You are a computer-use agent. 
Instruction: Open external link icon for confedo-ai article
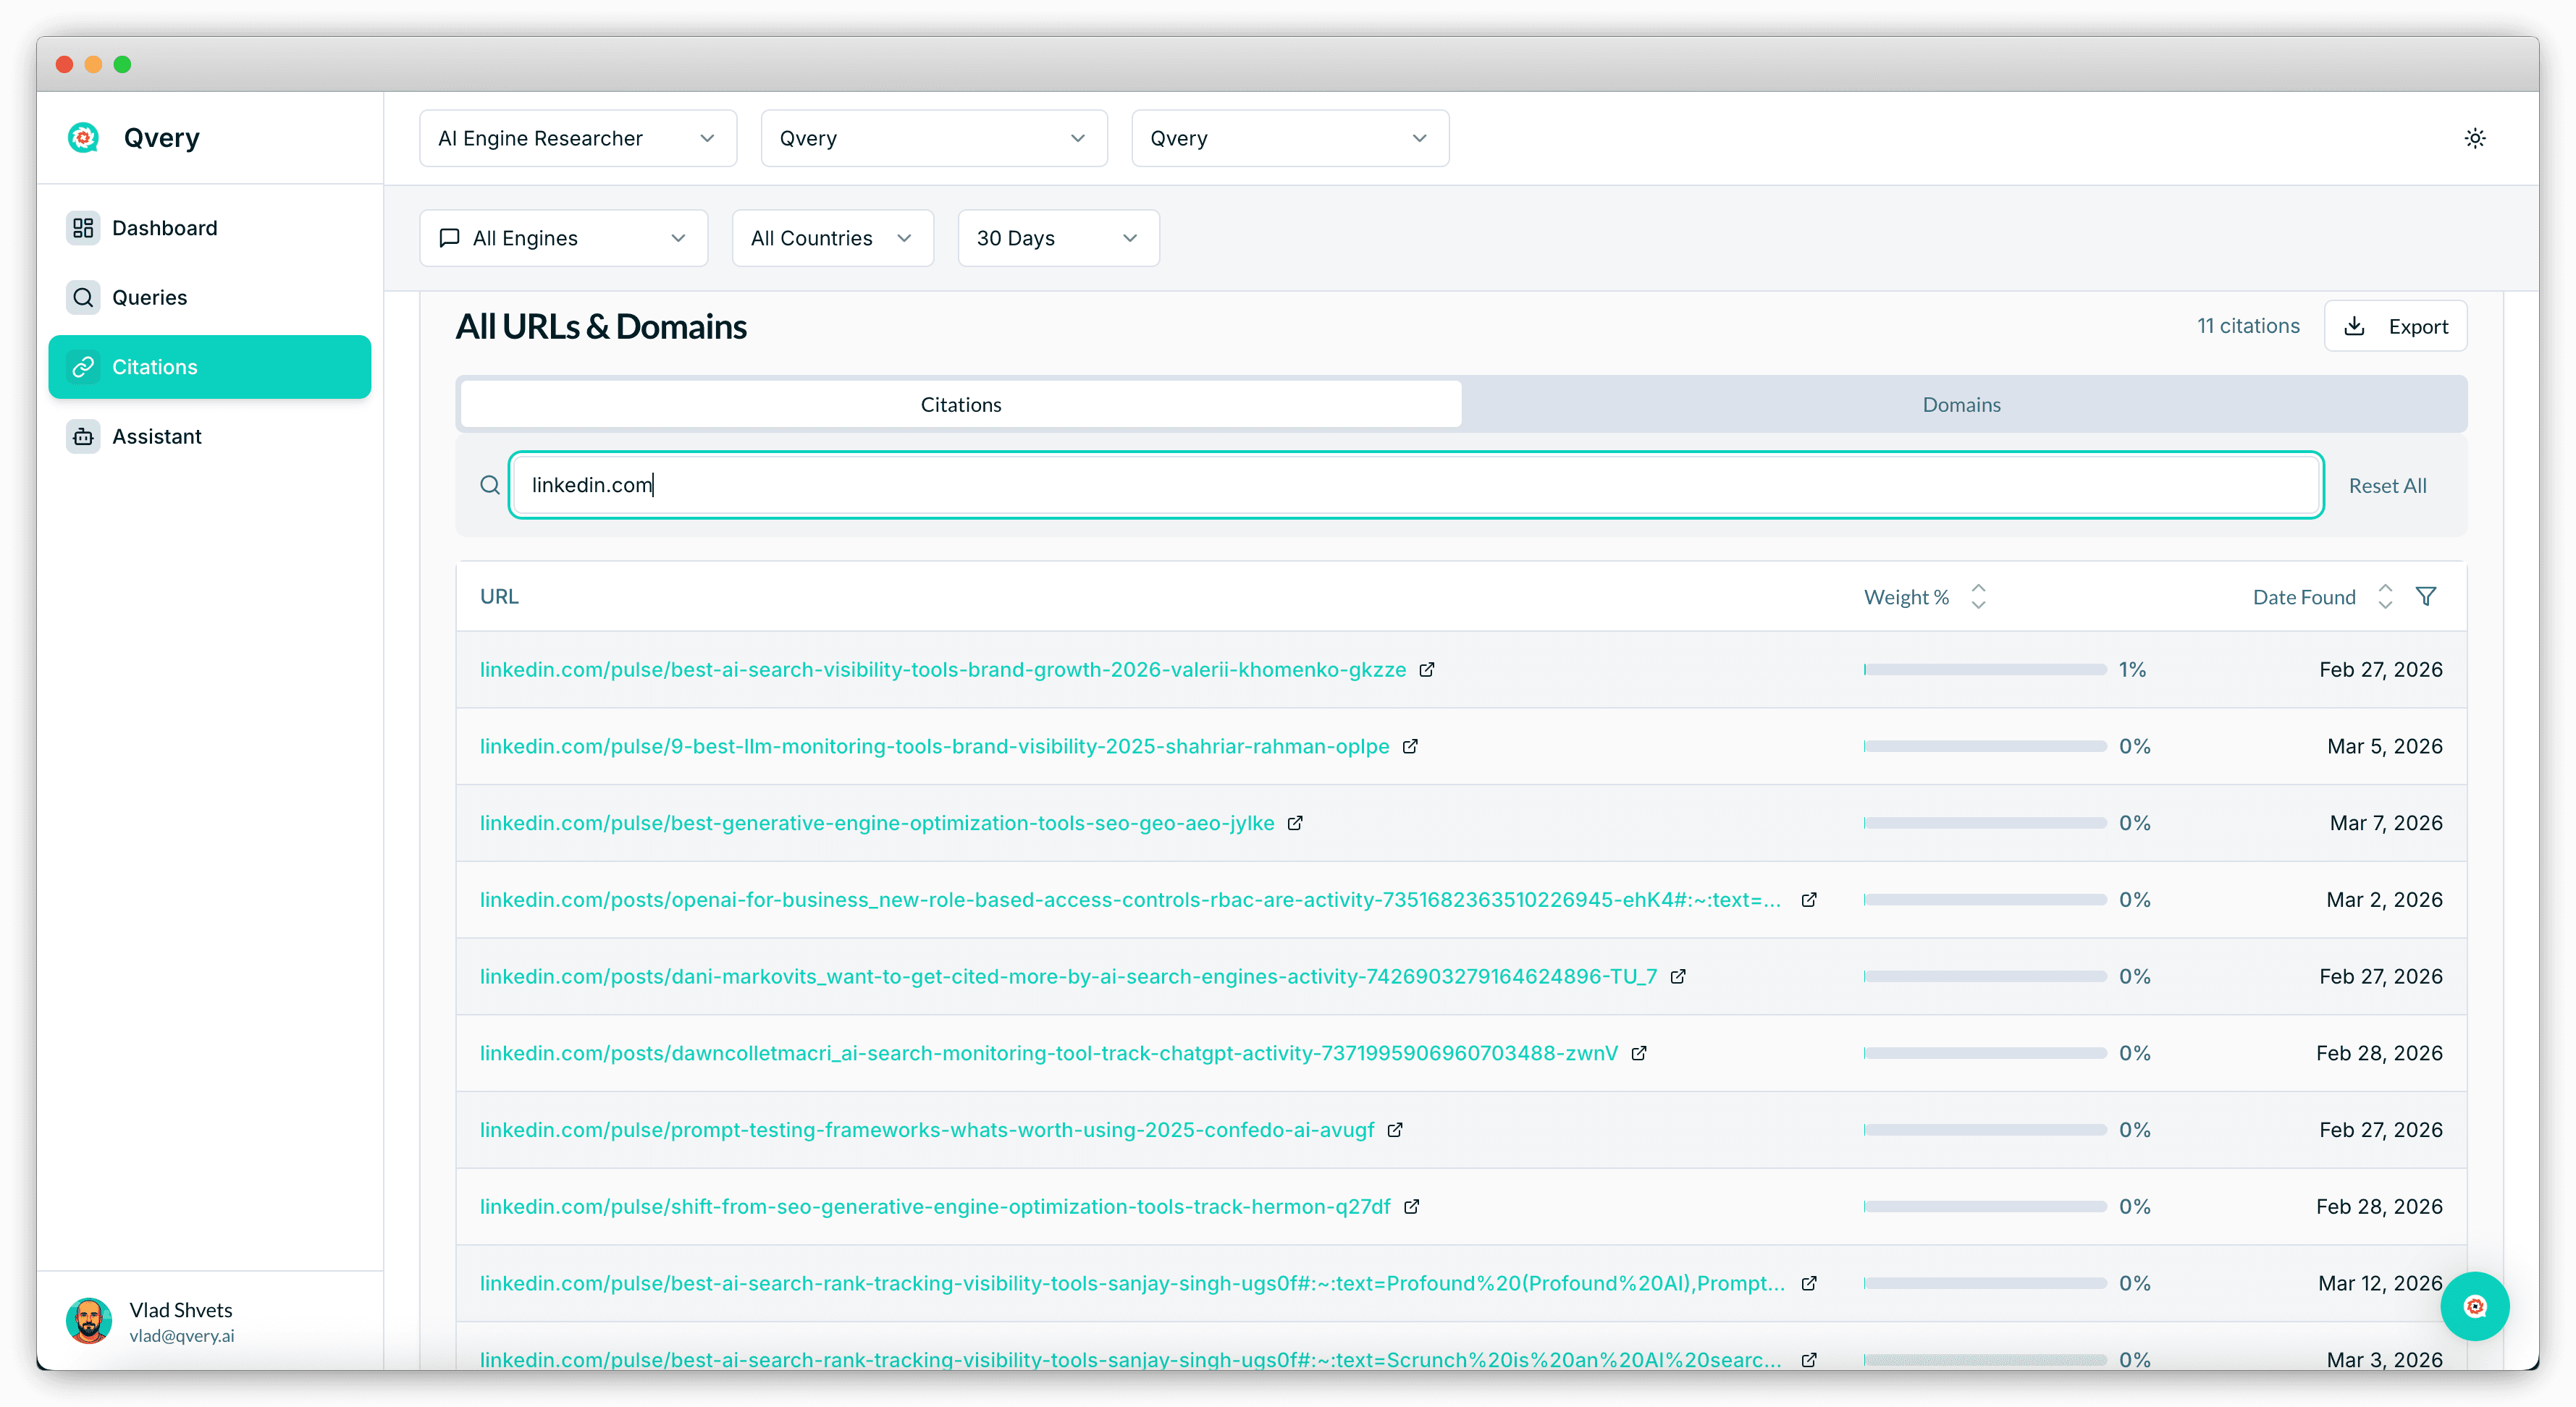tap(1395, 1130)
